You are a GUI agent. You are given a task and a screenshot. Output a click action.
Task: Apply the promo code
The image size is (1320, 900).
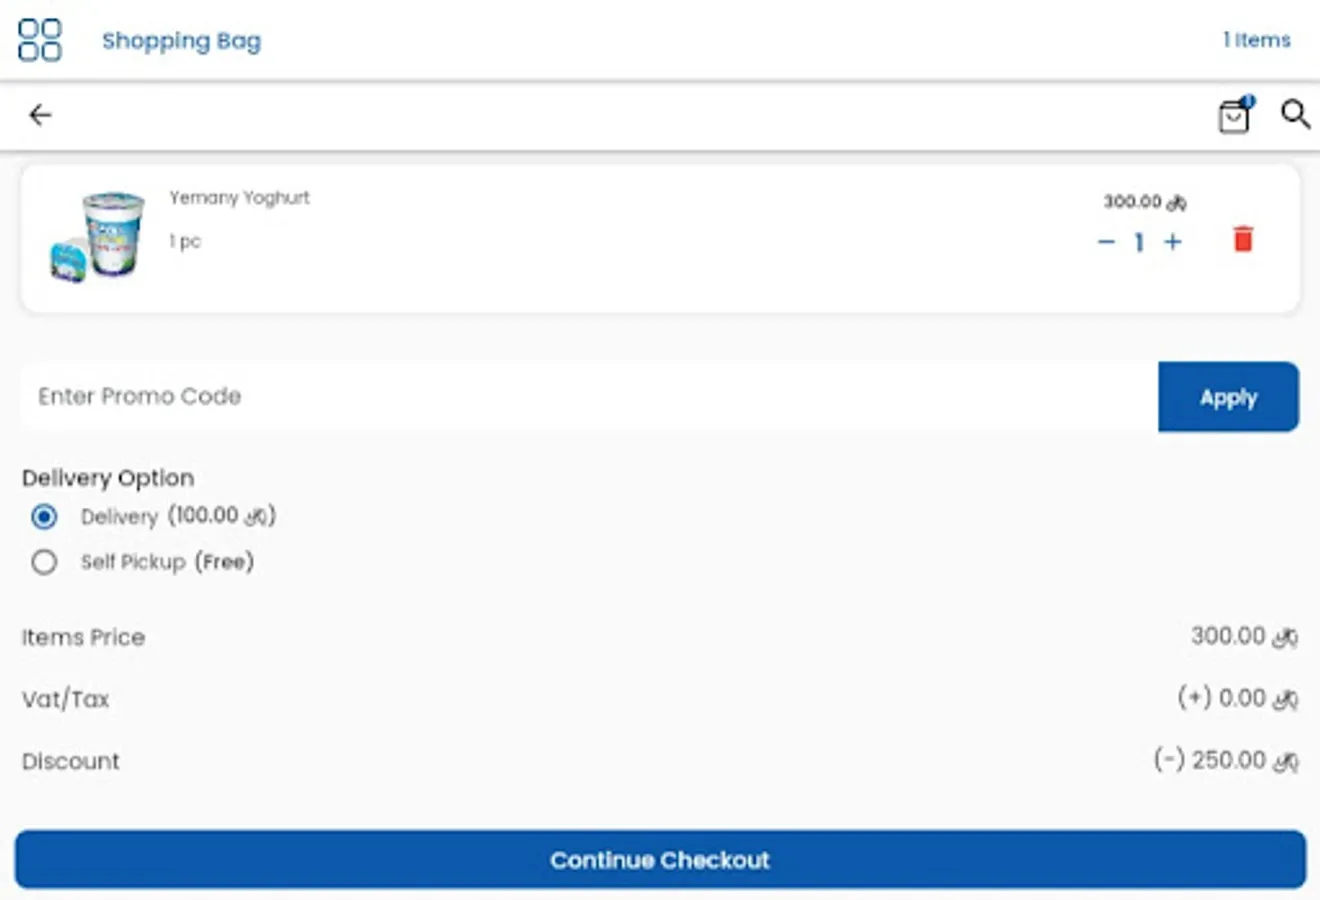[1228, 397]
